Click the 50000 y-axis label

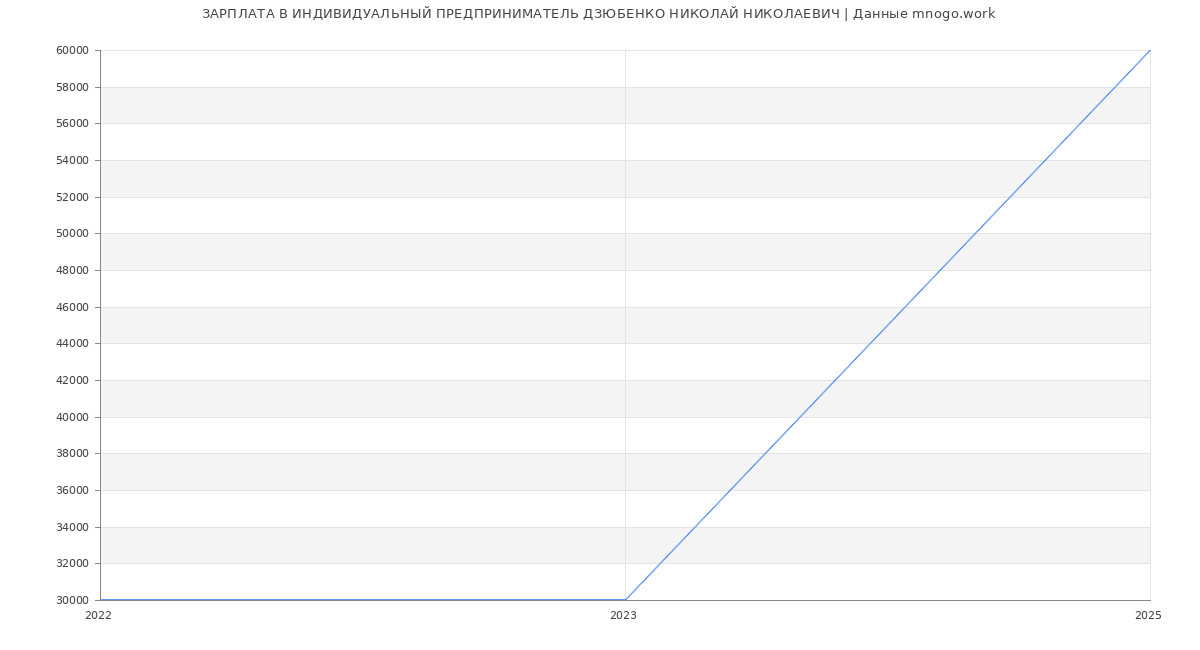pyautogui.click(x=72, y=234)
